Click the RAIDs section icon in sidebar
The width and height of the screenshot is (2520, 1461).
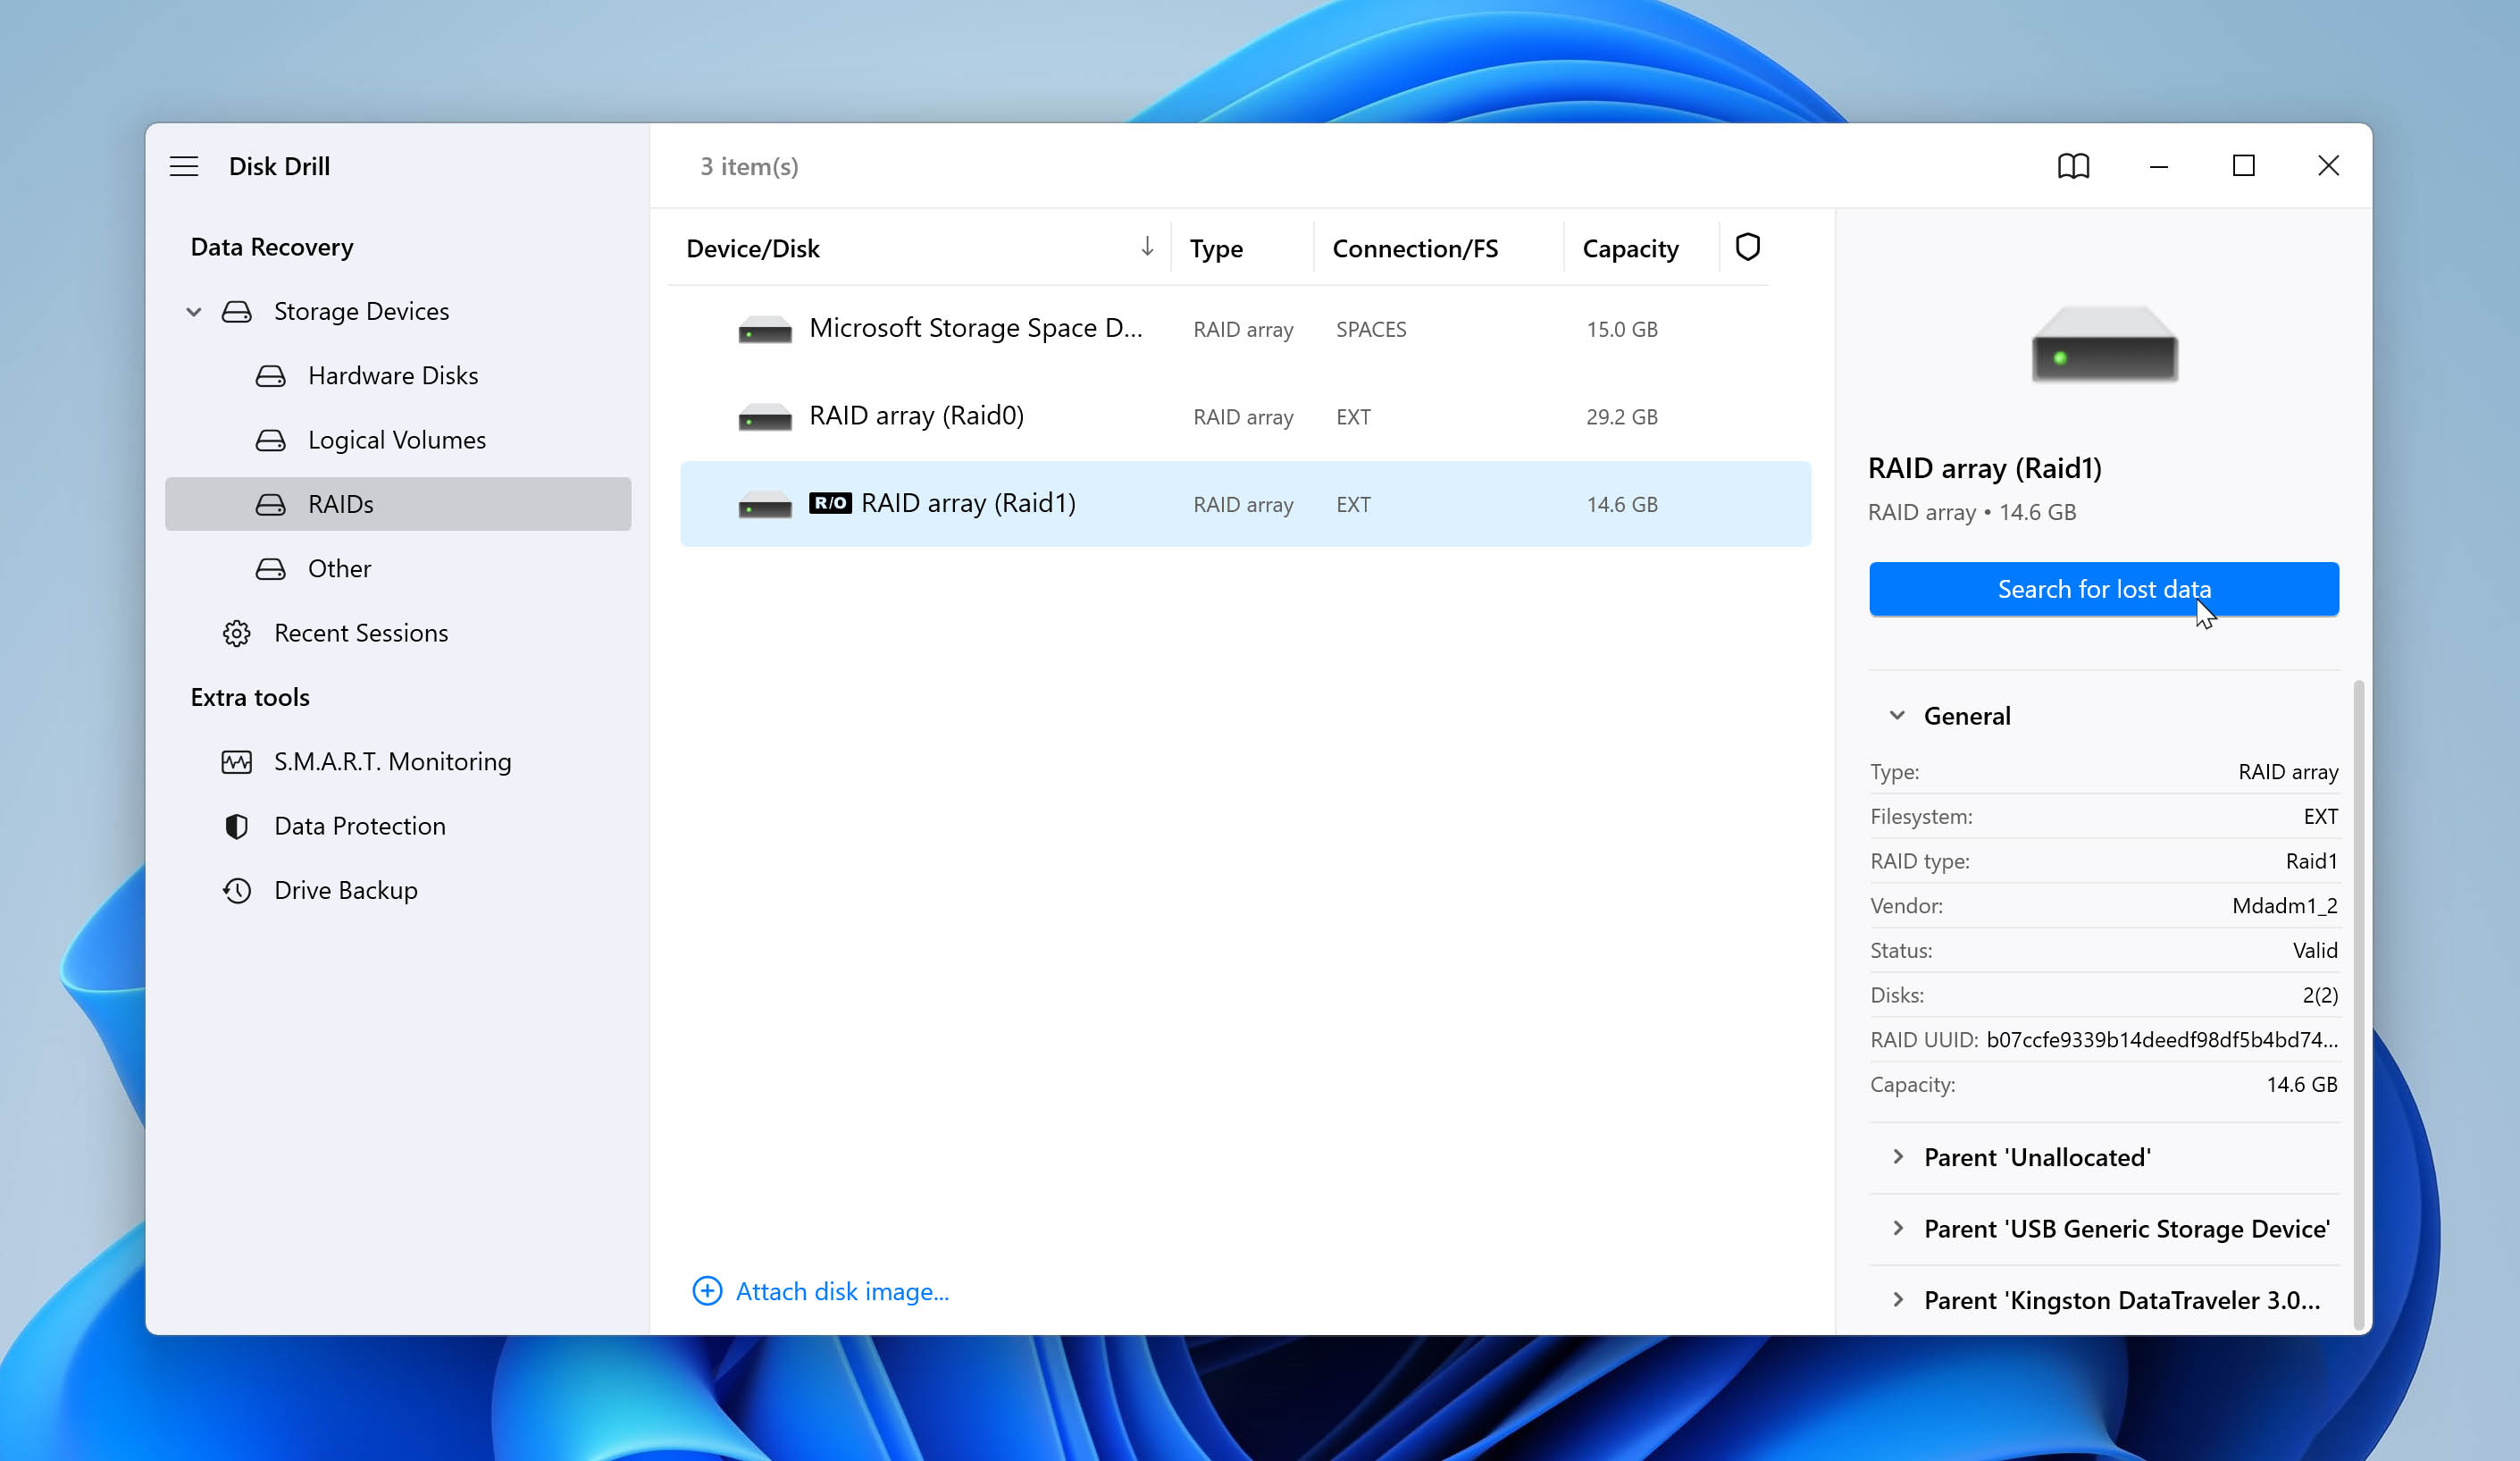[x=272, y=504]
